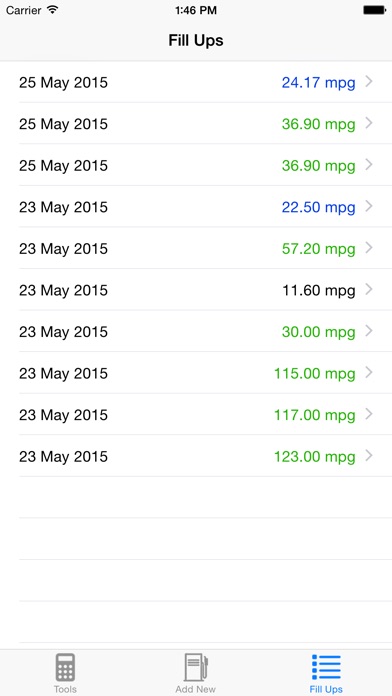Switch to the Tools tab label
Image resolution: width=392 pixels, height=696 pixels.
tap(65, 689)
